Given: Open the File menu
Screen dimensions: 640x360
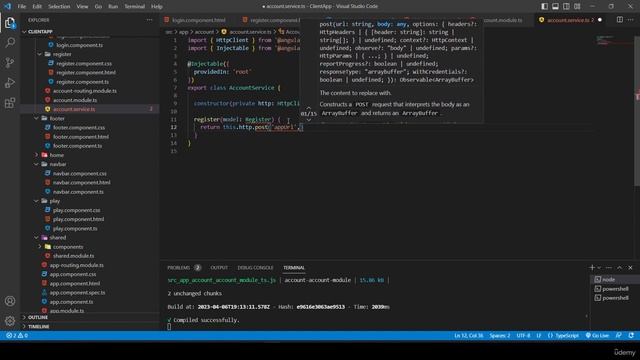Looking at the screenshot, I should [x=22, y=6].
